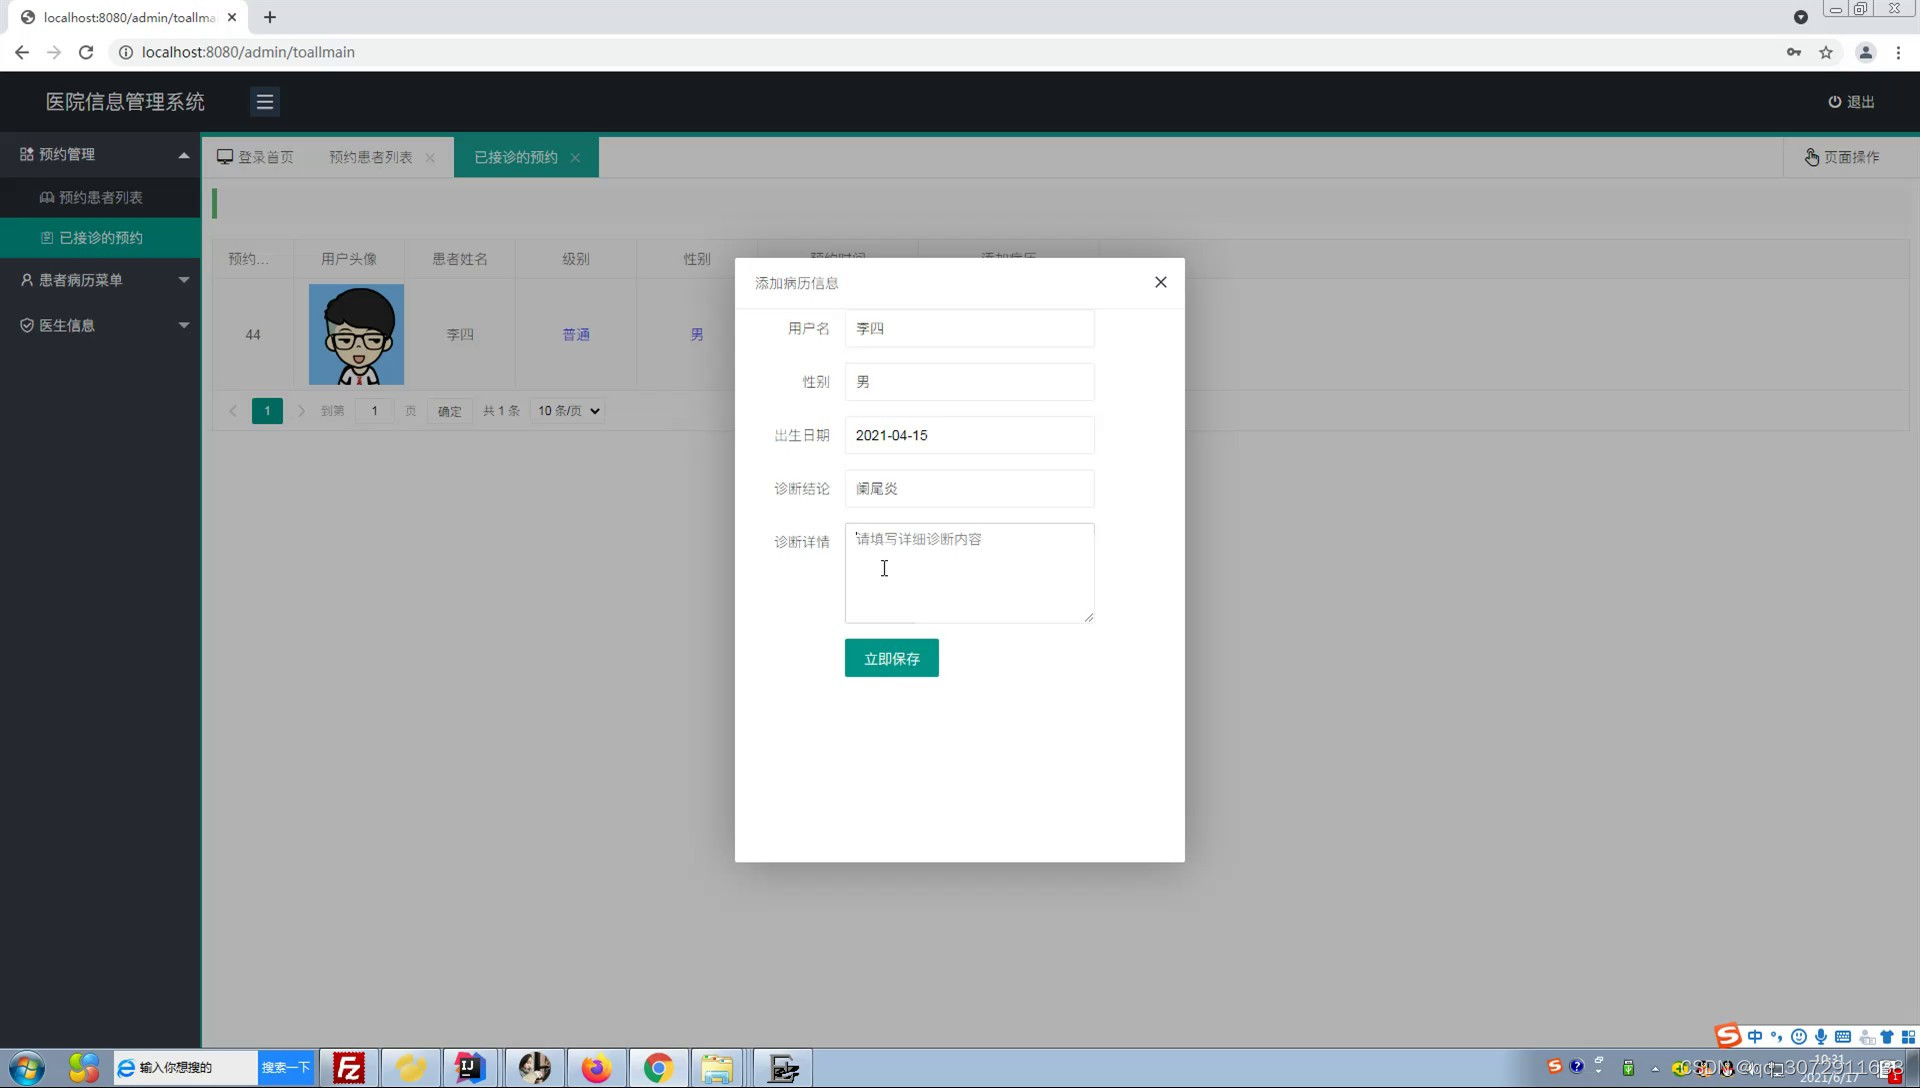The width and height of the screenshot is (1920, 1088).
Task: Go to pagination page 1
Action: tap(267, 411)
